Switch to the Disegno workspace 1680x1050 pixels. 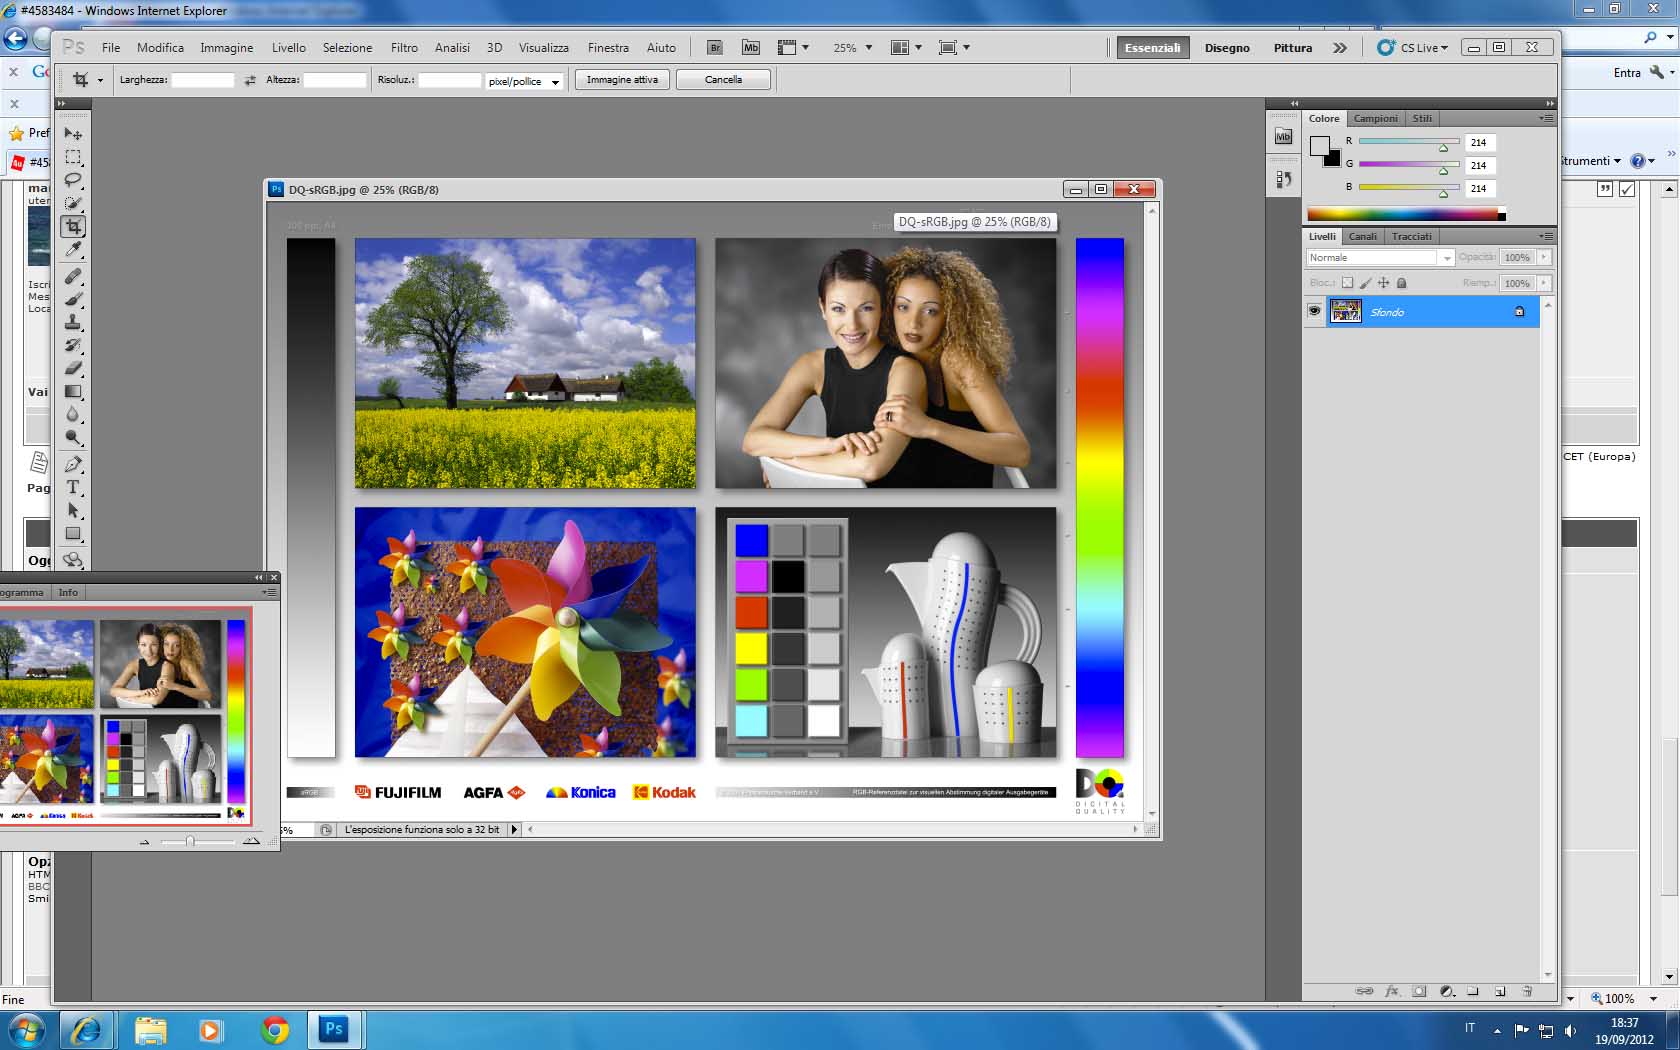pos(1227,48)
